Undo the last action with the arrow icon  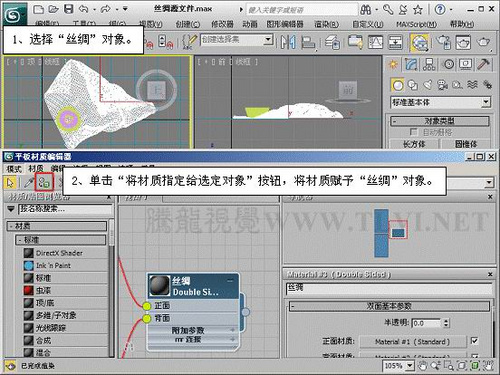[84, 9]
